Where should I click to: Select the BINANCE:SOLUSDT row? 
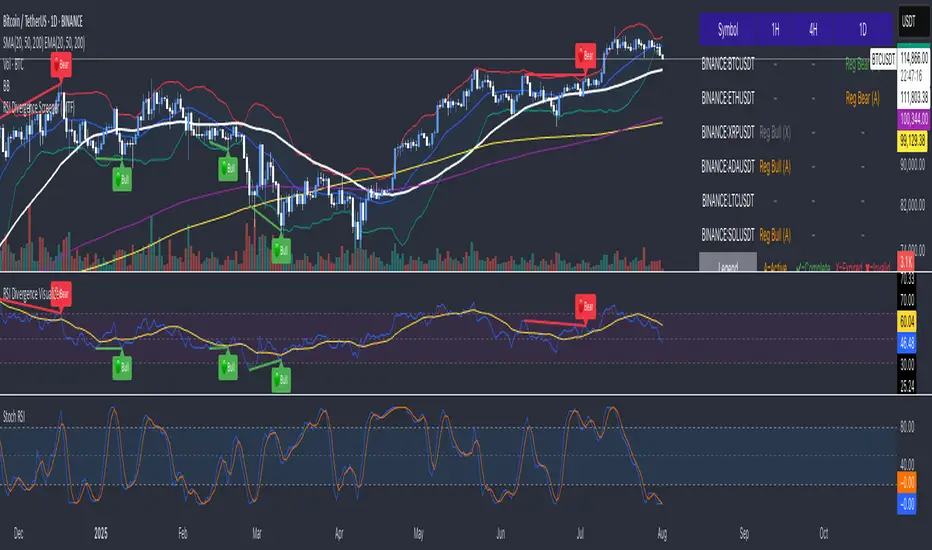tap(796, 235)
